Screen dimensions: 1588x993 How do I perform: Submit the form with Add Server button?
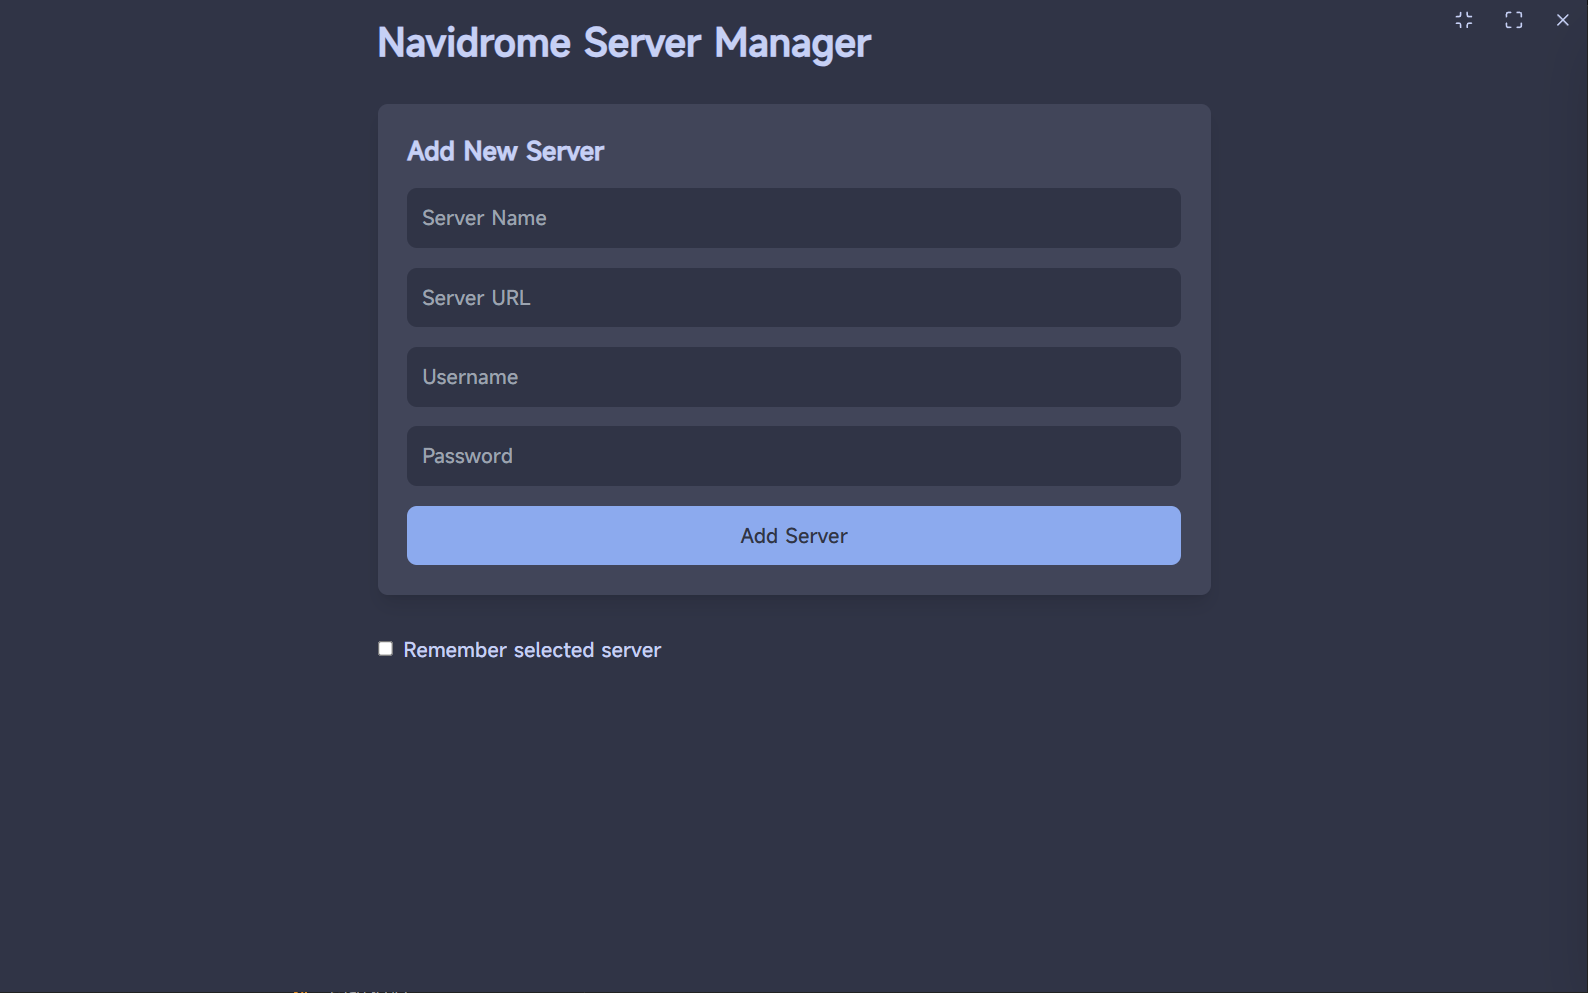tap(793, 535)
